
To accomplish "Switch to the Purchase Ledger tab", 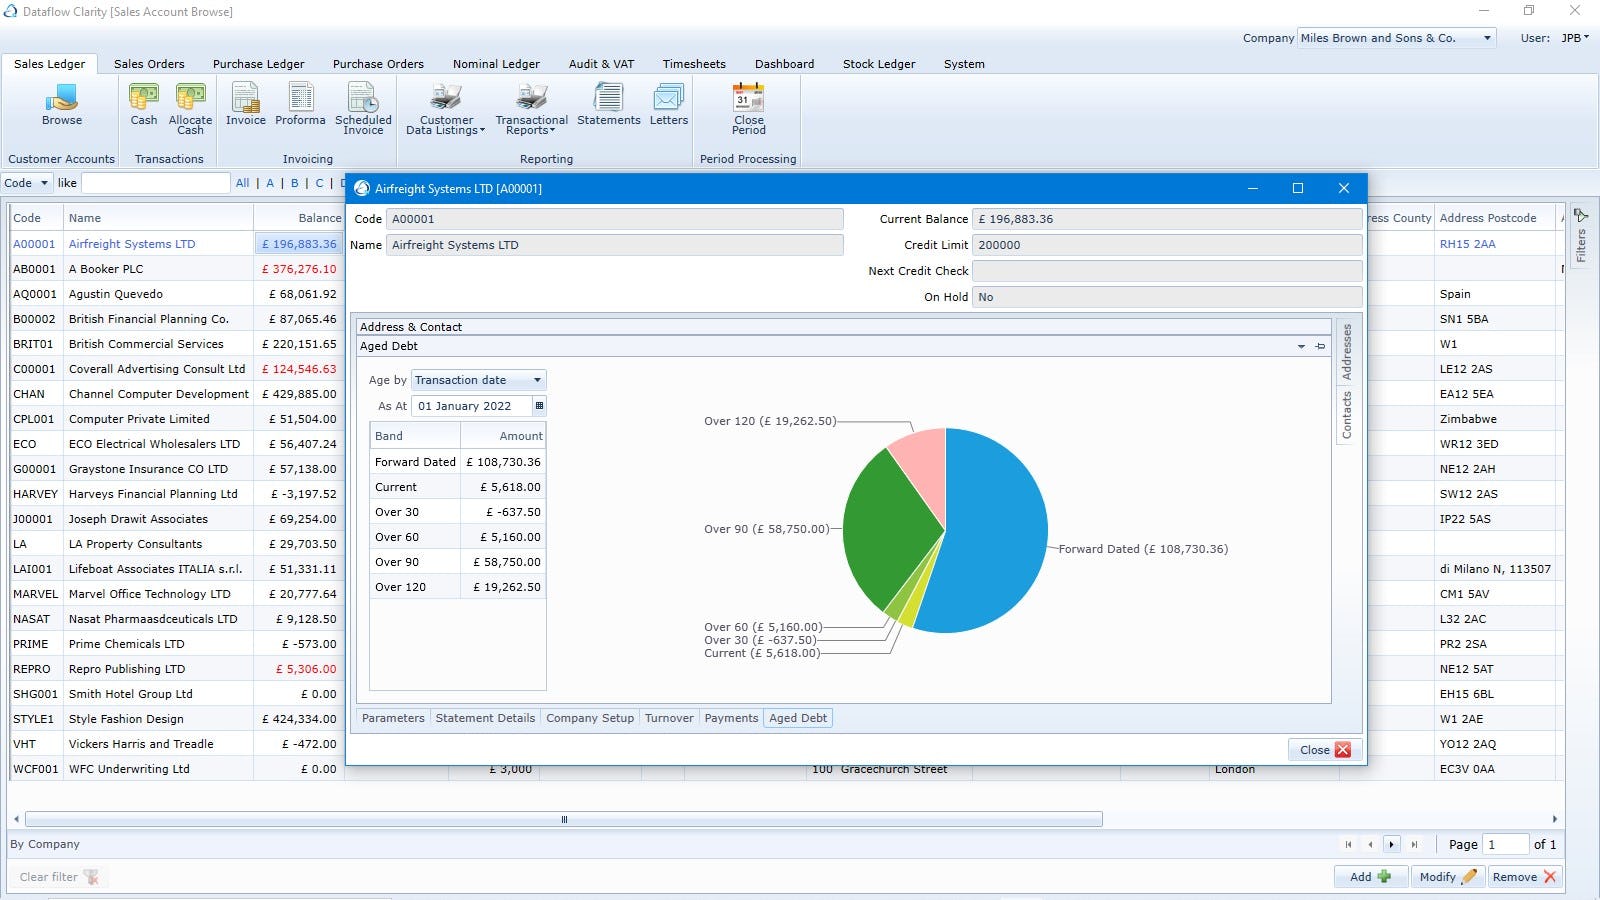I will coord(259,64).
